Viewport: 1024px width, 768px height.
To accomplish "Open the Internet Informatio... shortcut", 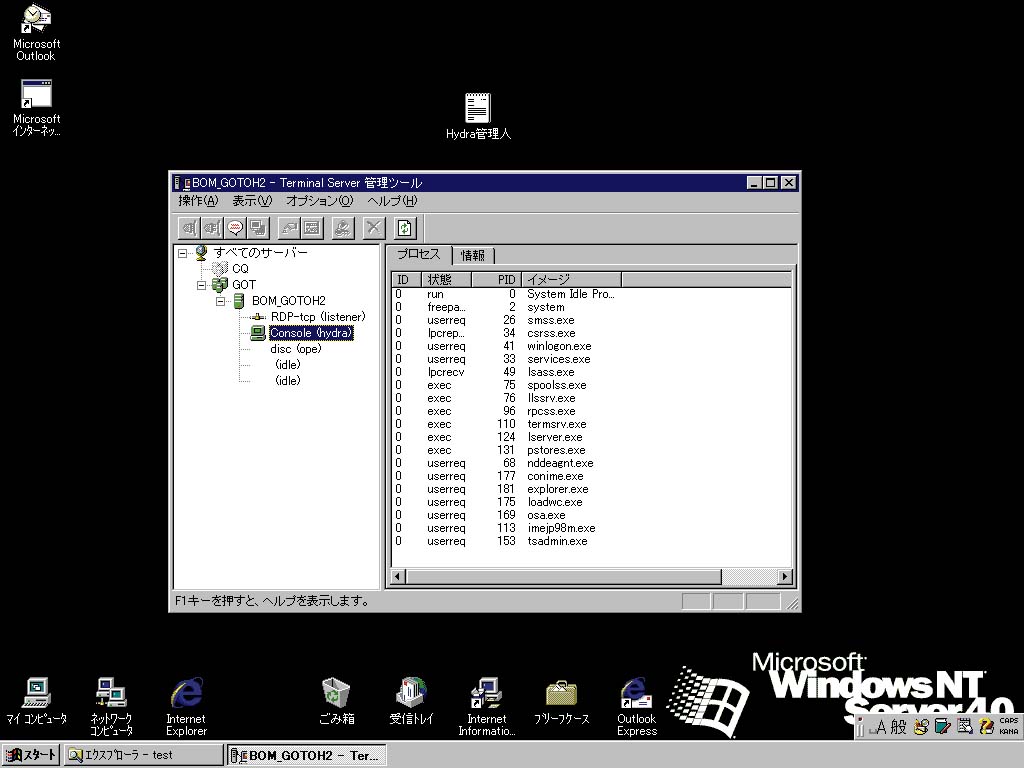I will point(487,707).
